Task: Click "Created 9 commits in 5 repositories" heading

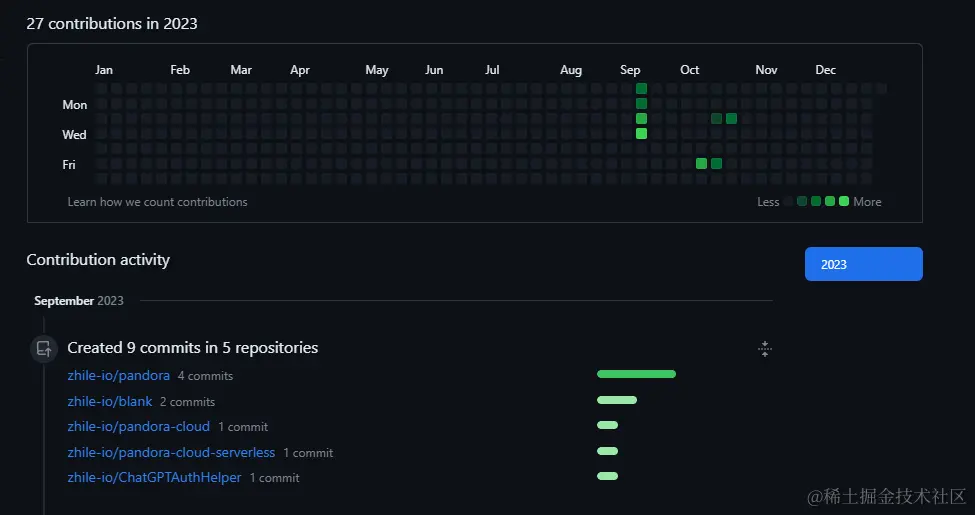Action: (192, 348)
